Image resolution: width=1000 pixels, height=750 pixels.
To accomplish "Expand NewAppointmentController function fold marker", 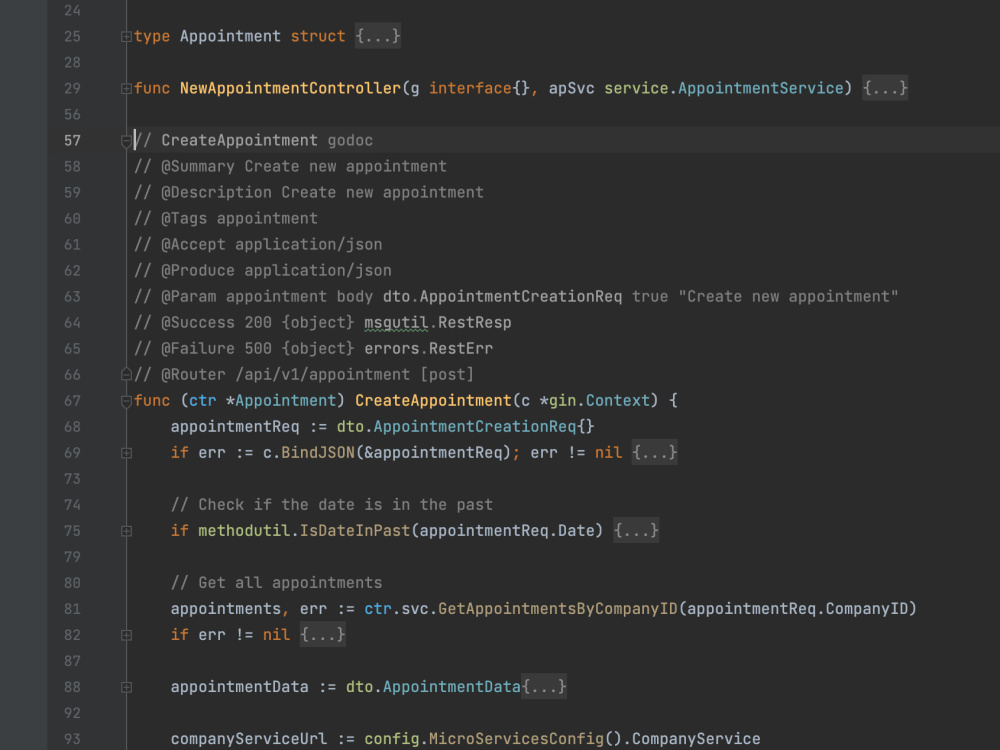I will (x=126, y=89).
